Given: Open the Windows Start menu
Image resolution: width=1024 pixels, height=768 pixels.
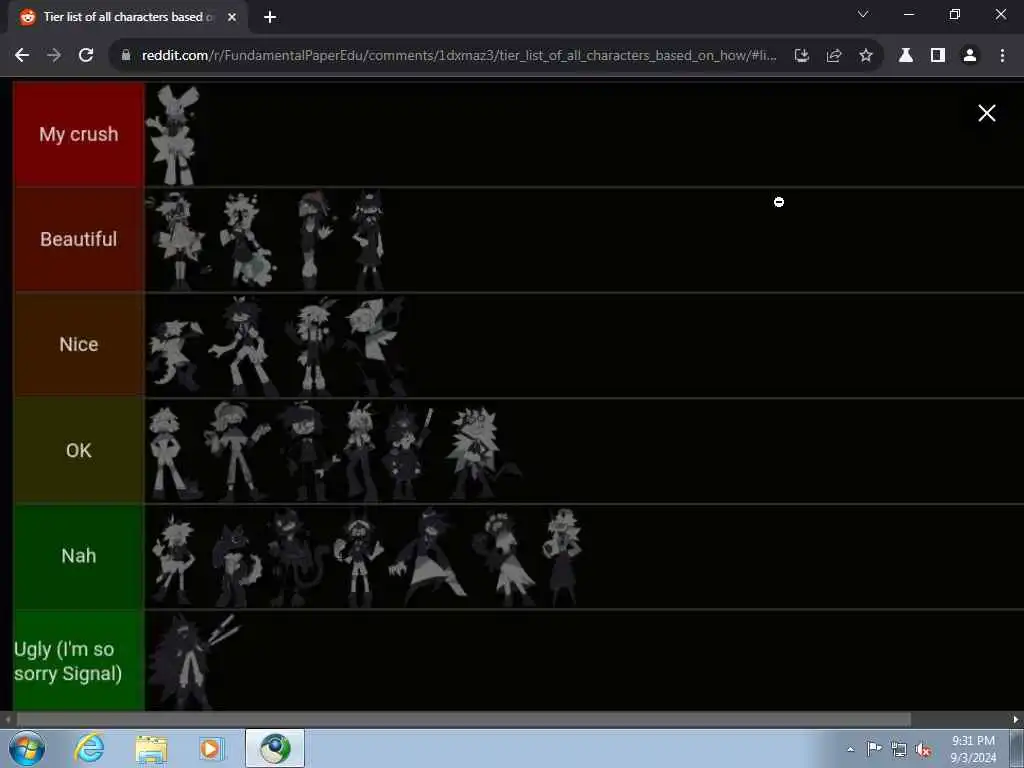Looking at the screenshot, I should click(27, 748).
